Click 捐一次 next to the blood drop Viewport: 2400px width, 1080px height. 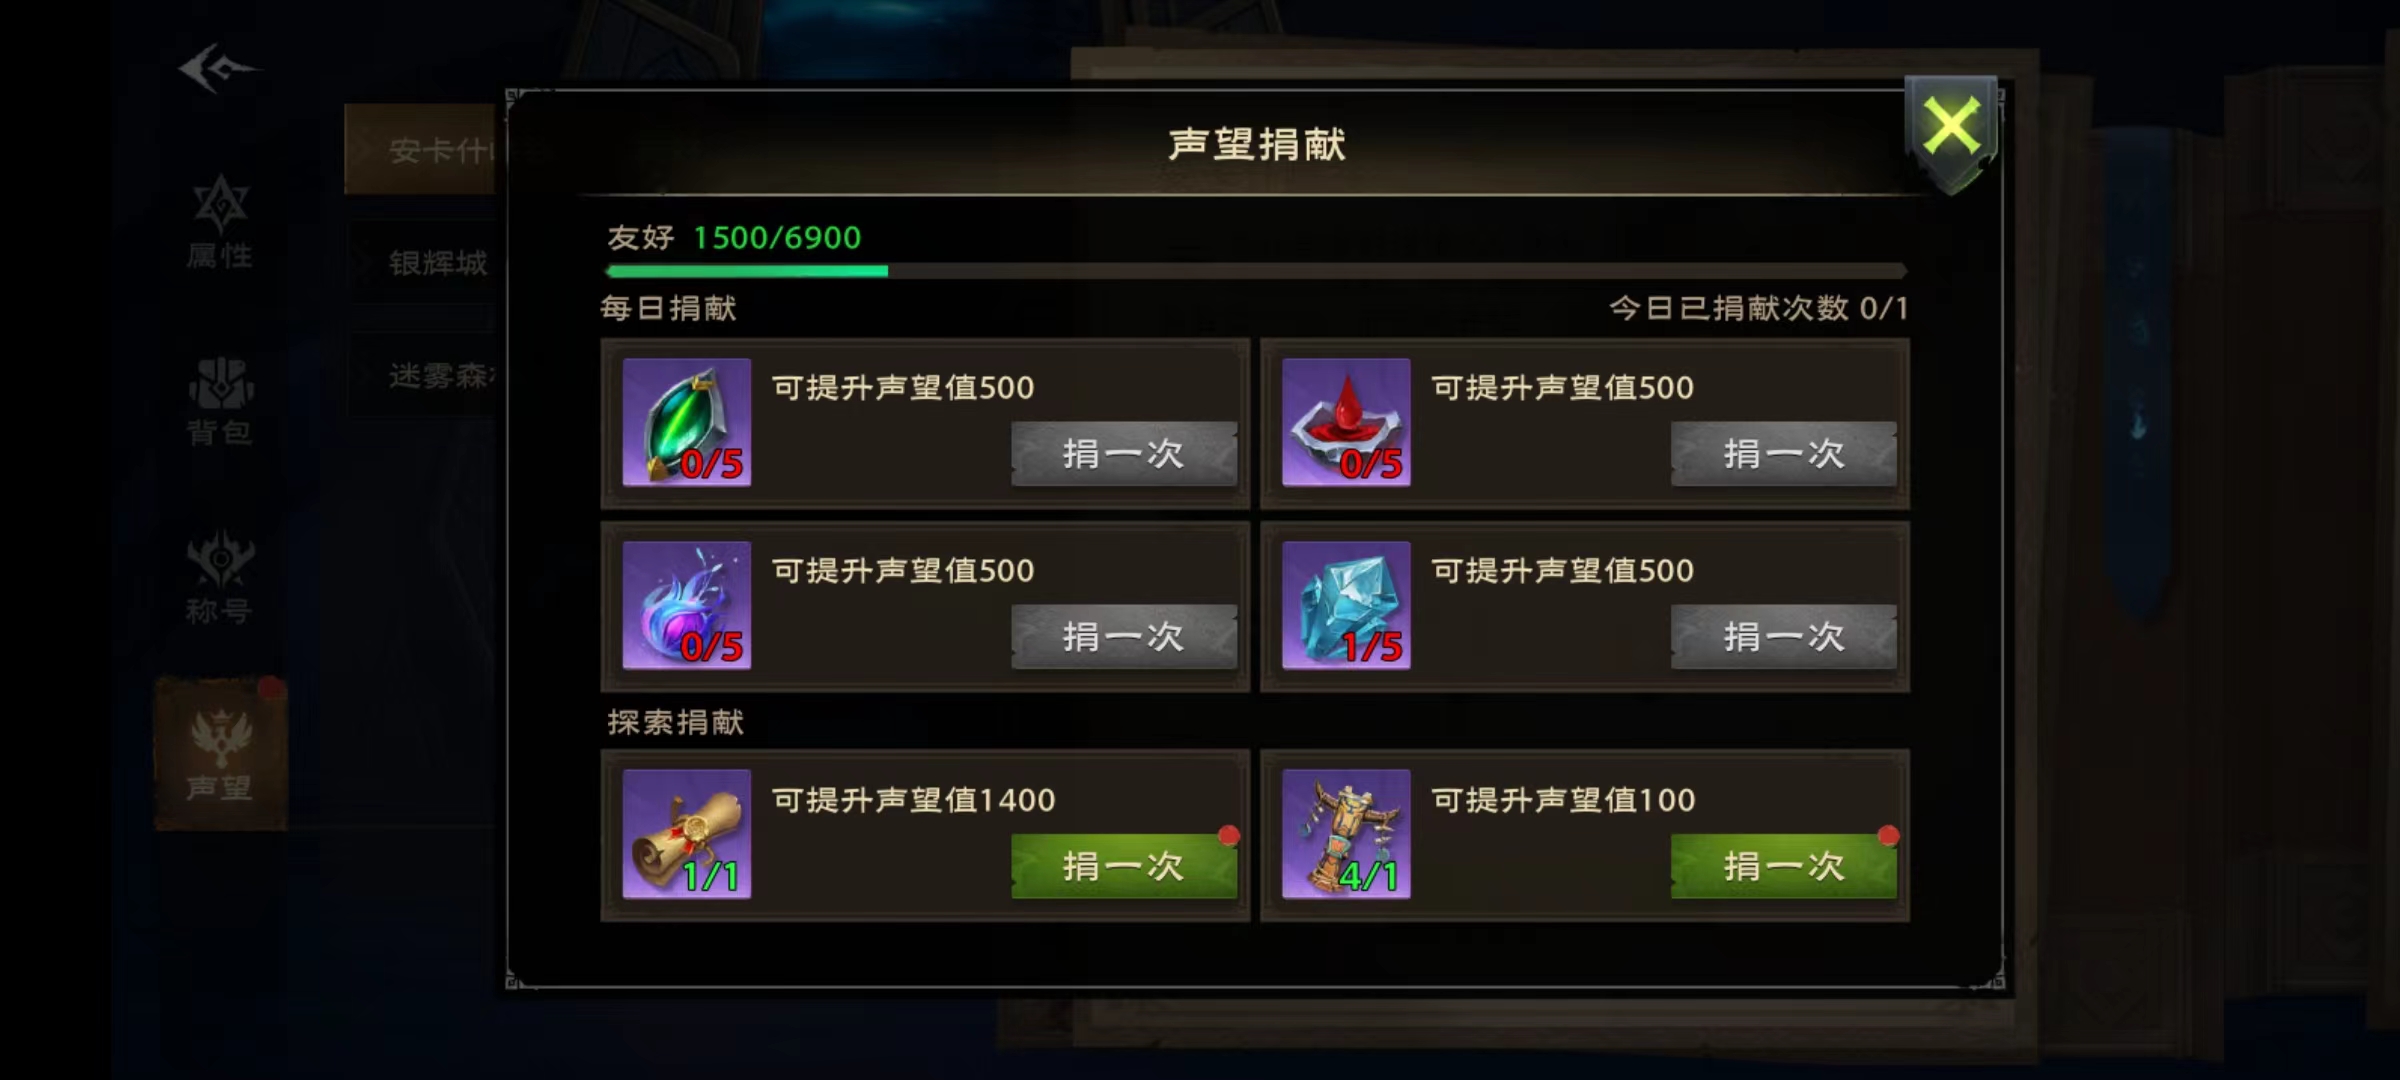coord(1784,453)
